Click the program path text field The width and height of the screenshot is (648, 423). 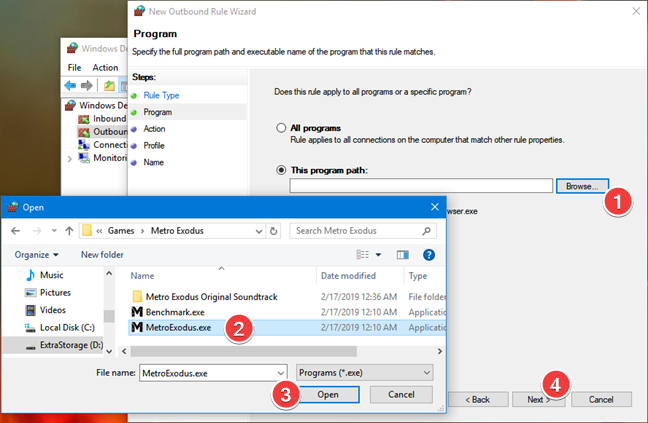click(x=421, y=185)
